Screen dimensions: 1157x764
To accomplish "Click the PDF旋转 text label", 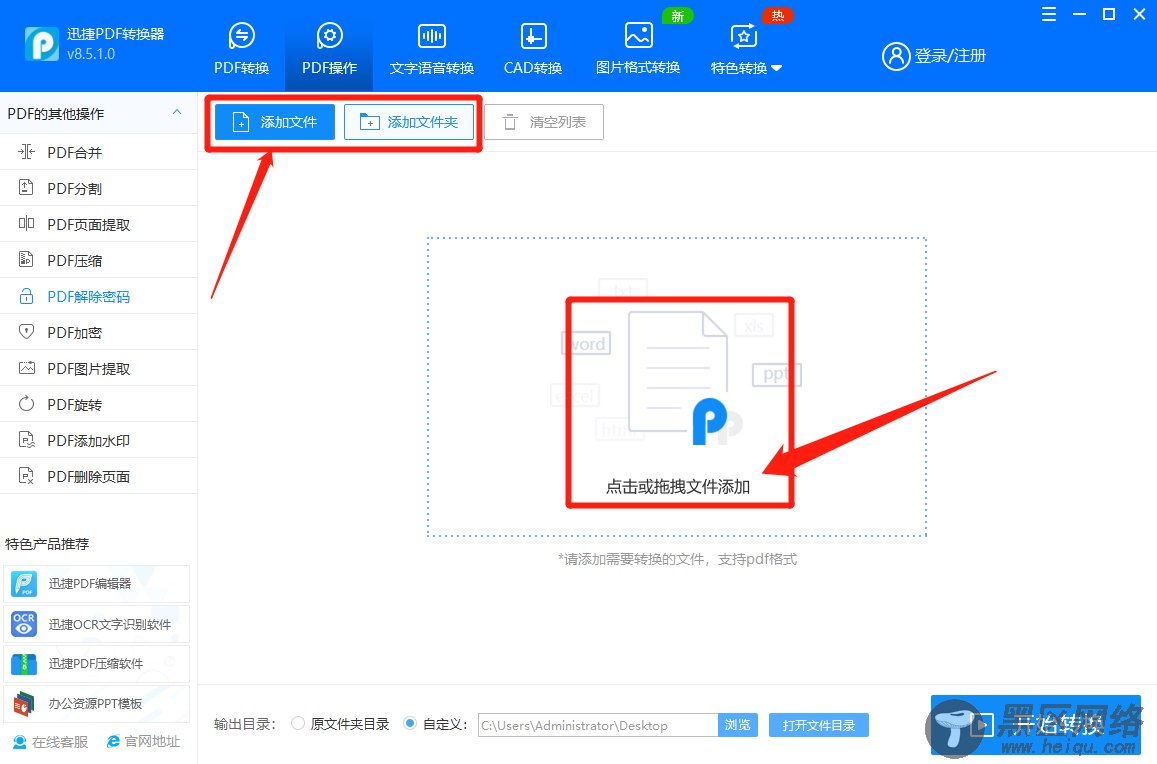I will (75, 405).
